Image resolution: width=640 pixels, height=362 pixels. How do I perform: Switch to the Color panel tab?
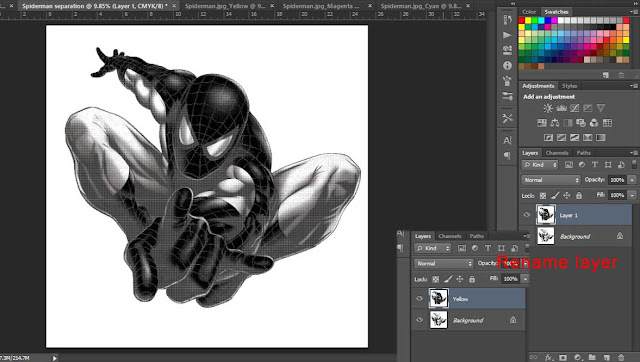coord(529,12)
